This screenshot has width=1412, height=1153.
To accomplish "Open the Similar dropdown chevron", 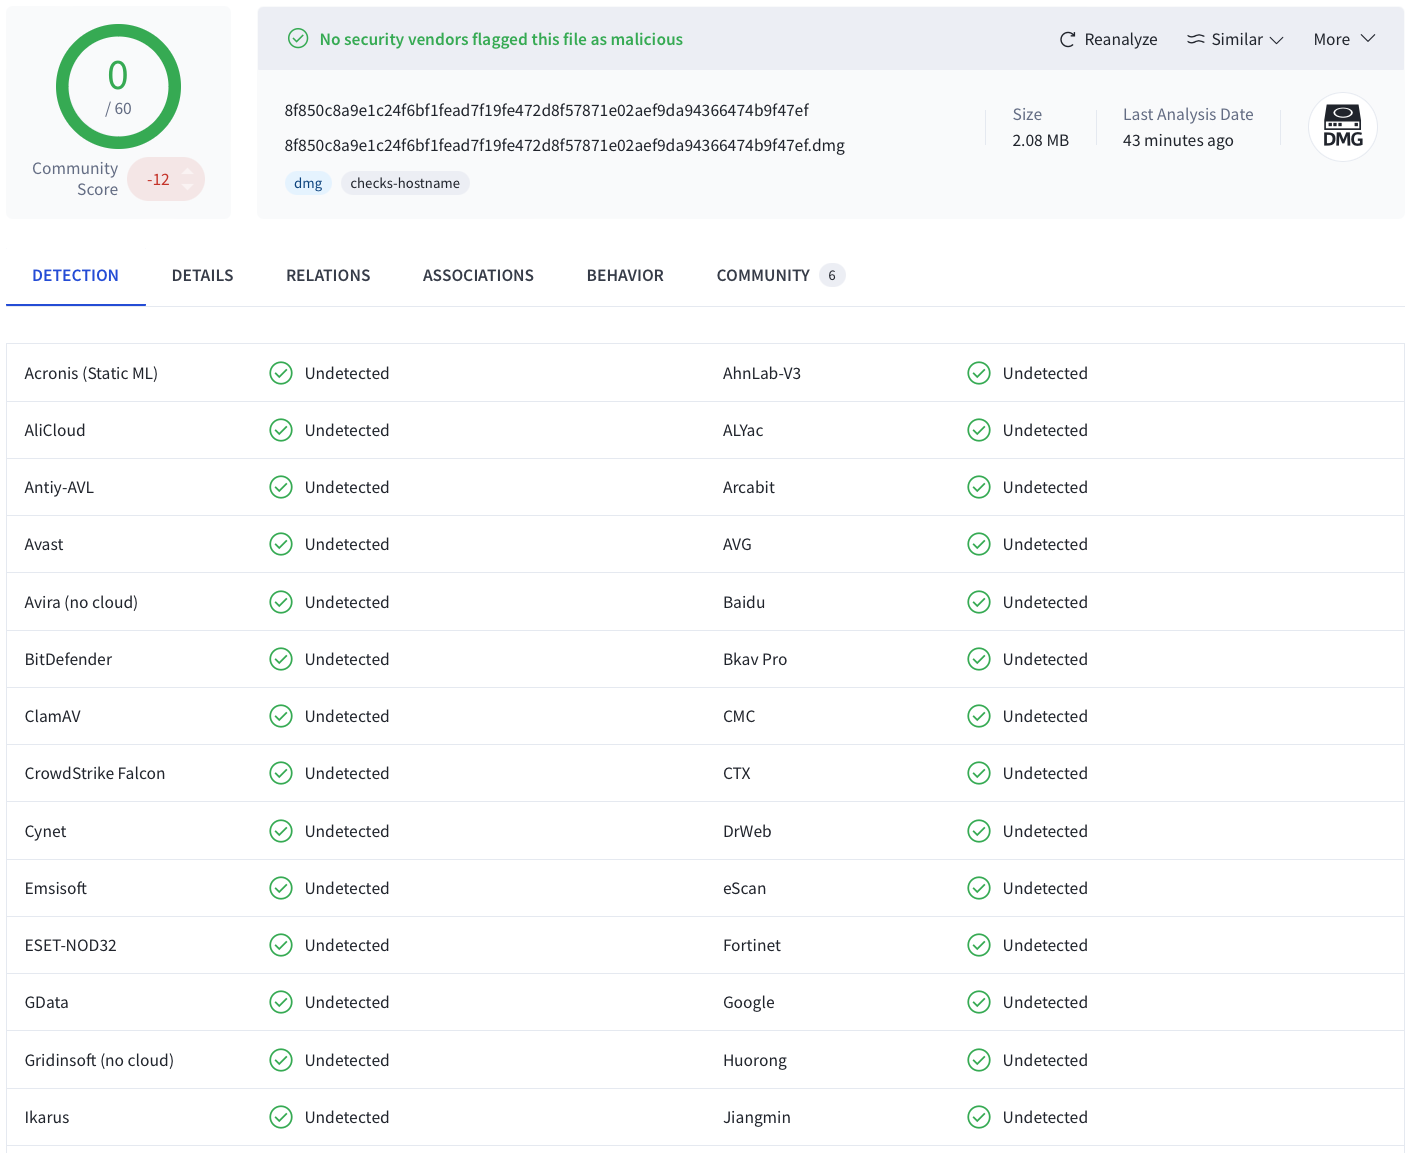I will coord(1276,40).
